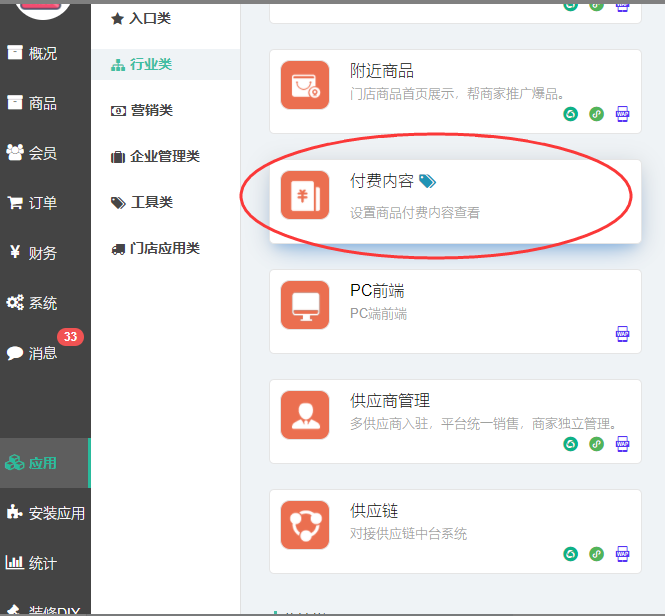The image size is (665, 616).
Task: Click the green link icon on 附近商品 card
Action: [x=596, y=114]
